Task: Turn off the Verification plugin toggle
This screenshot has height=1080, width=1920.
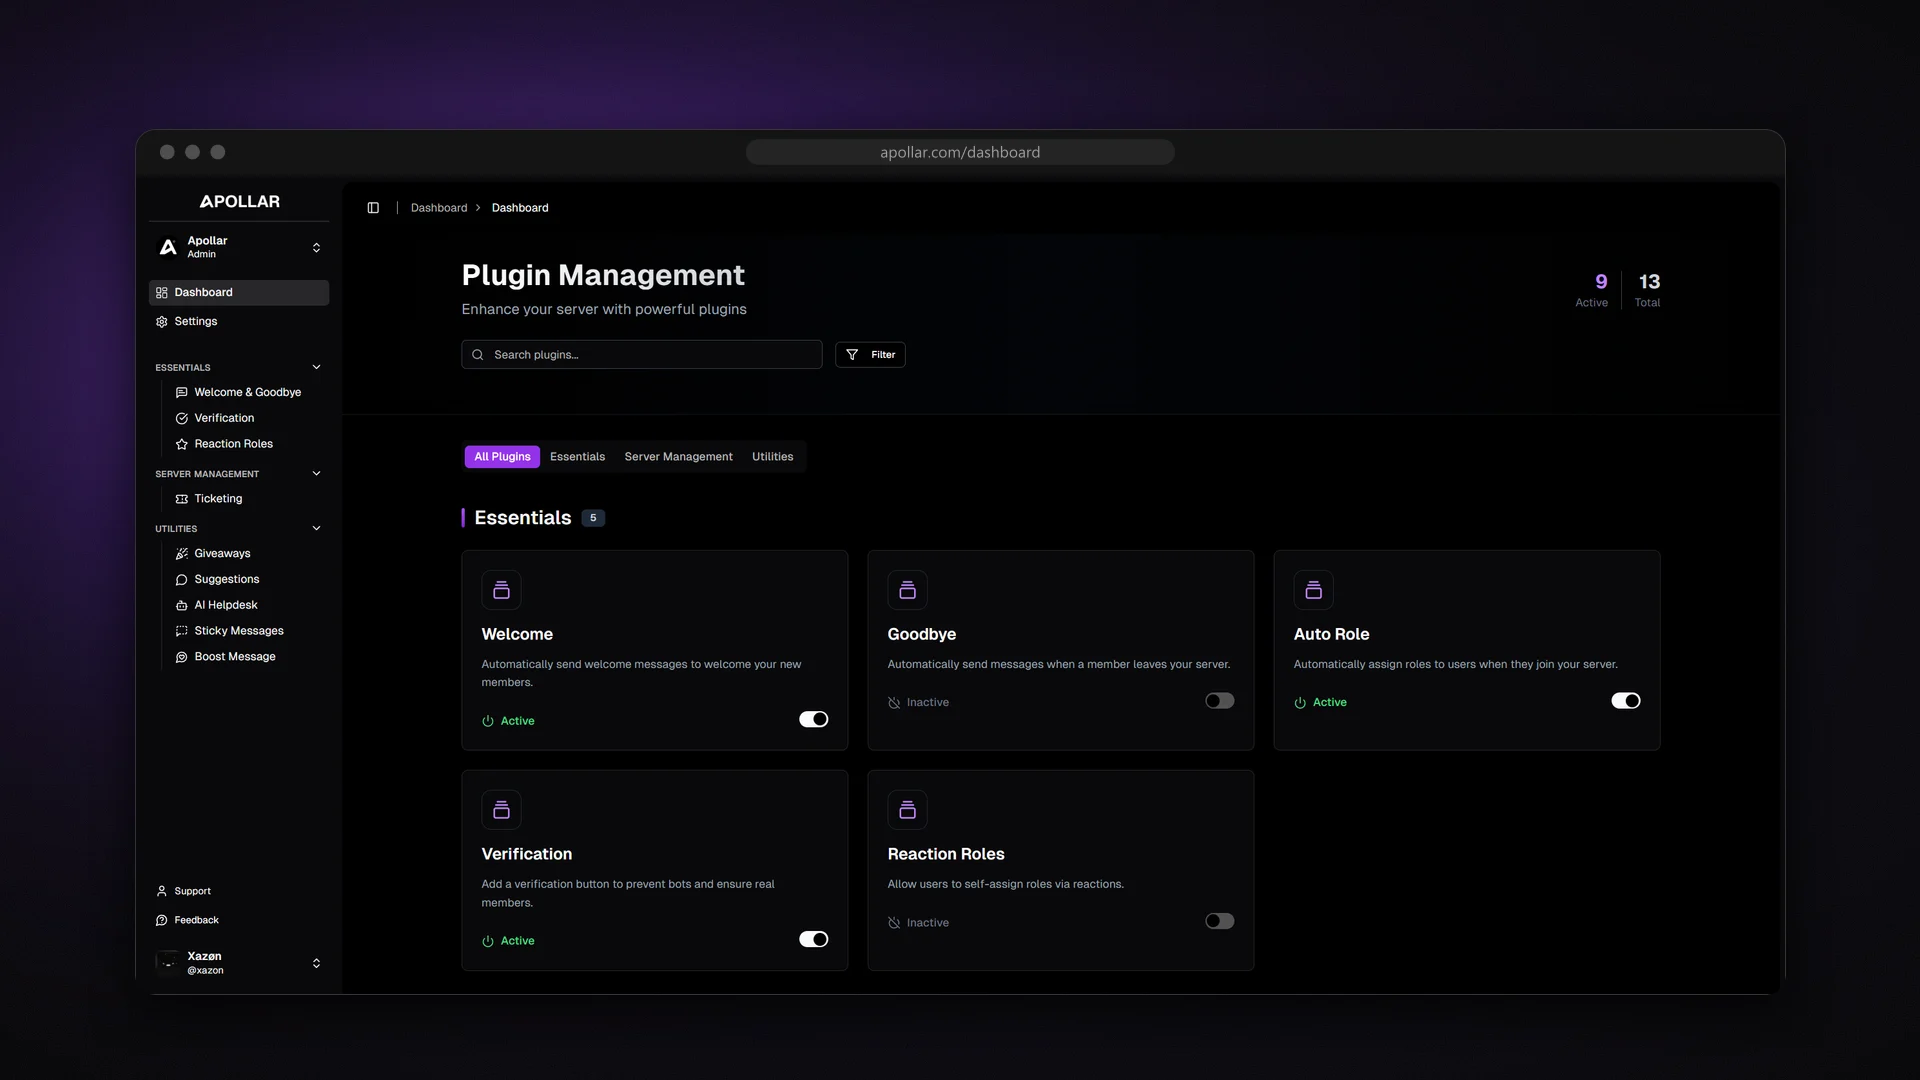Action: click(813, 939)
